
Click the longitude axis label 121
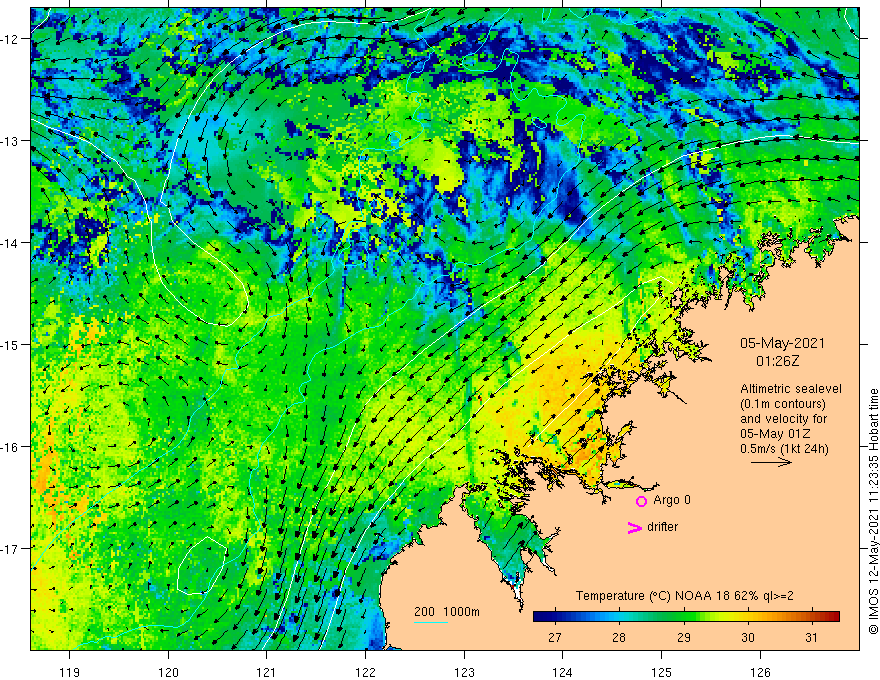(267, 672)
